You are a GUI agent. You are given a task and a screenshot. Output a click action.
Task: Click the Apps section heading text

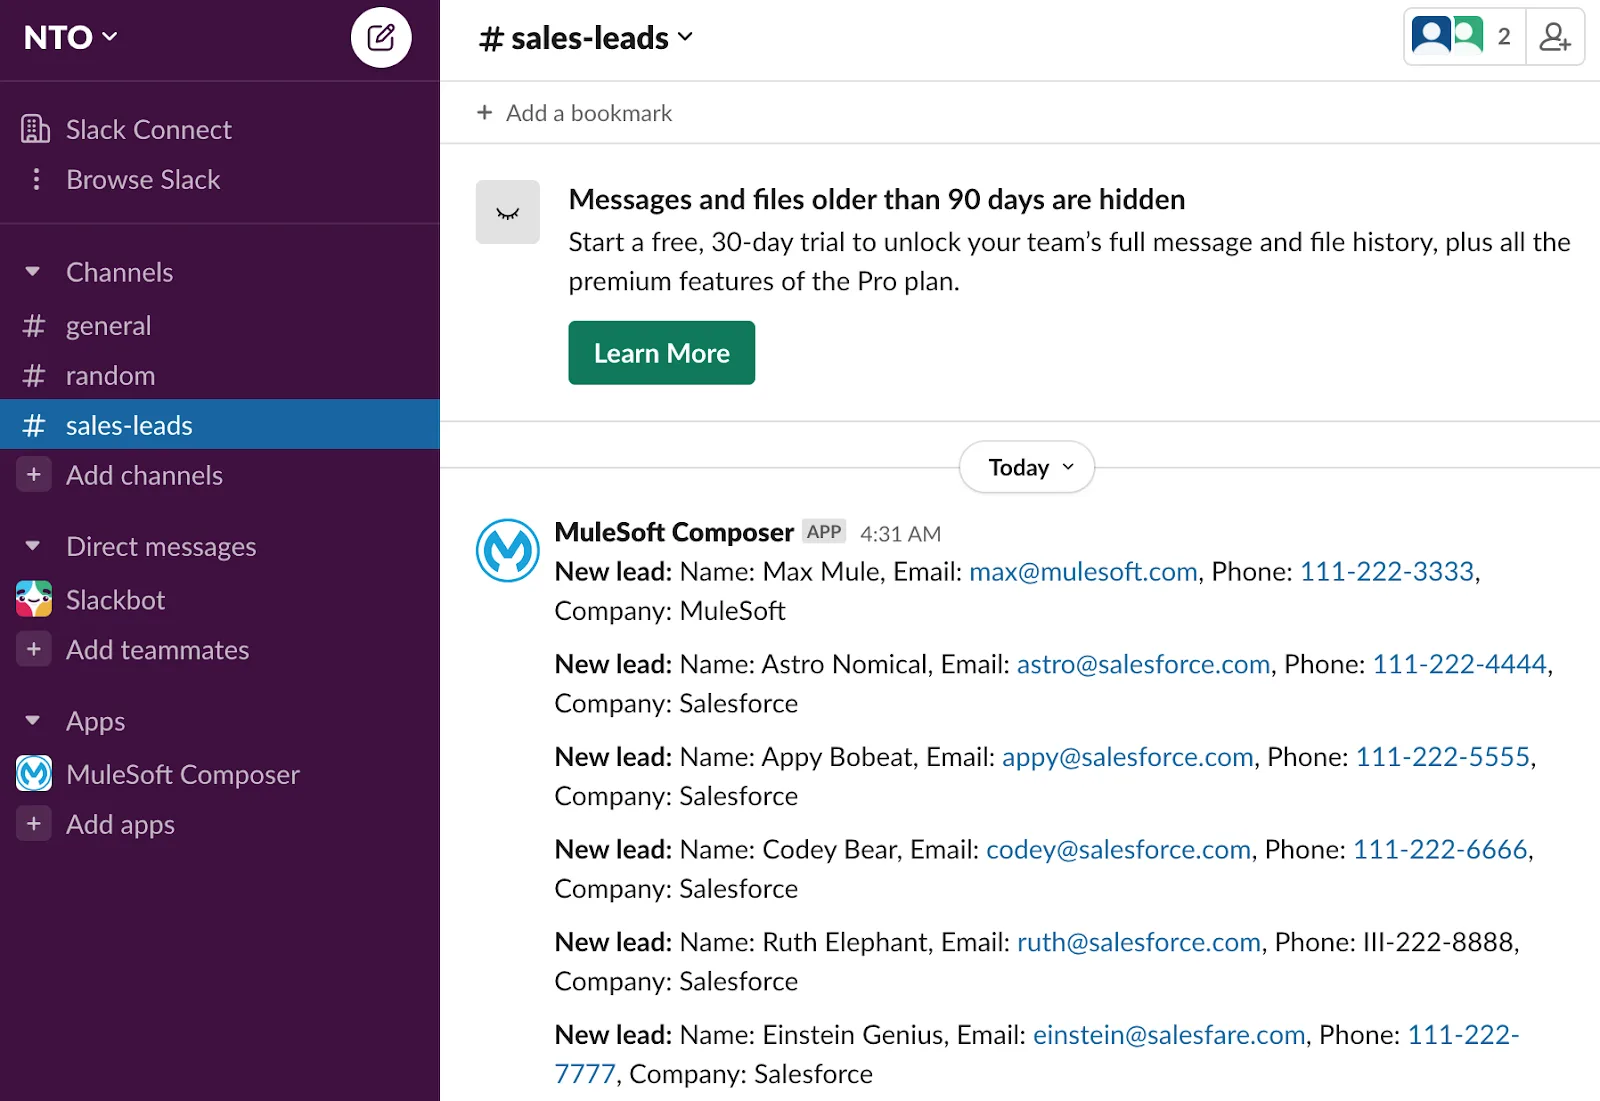(95, 722)
